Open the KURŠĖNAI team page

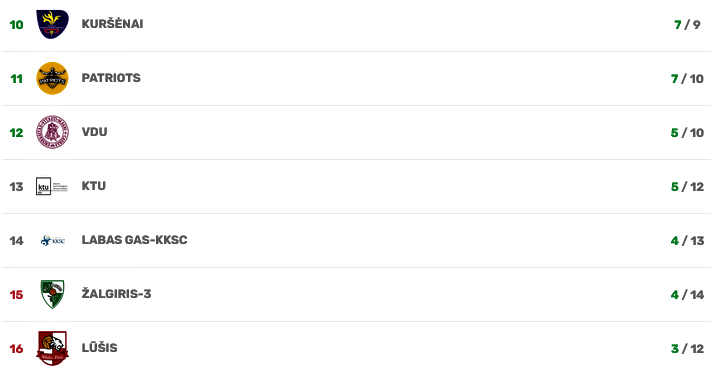[112, 24]
